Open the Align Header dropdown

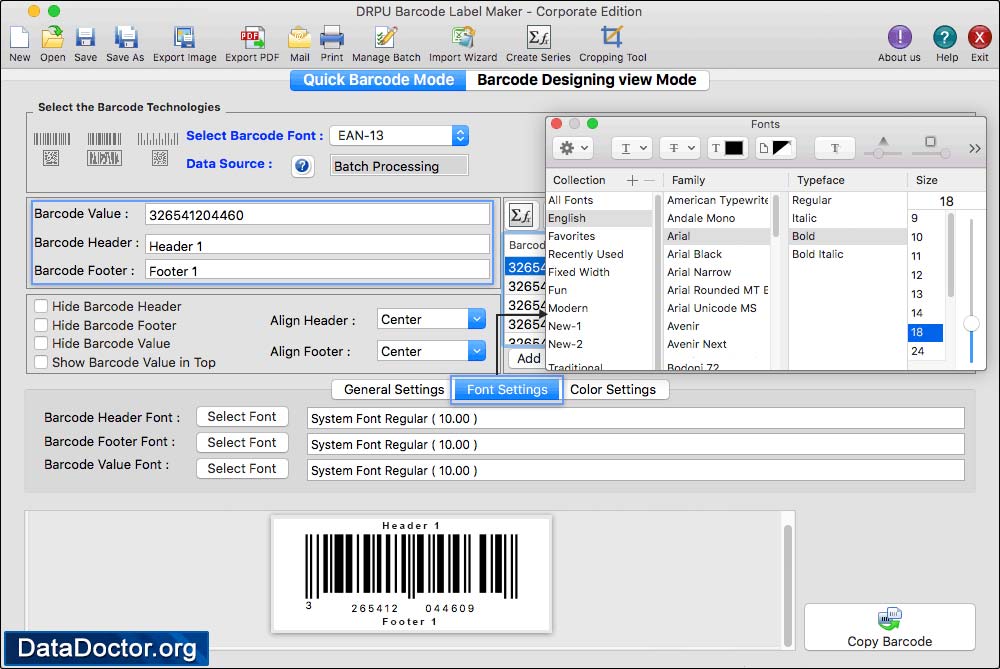[432, 319]
